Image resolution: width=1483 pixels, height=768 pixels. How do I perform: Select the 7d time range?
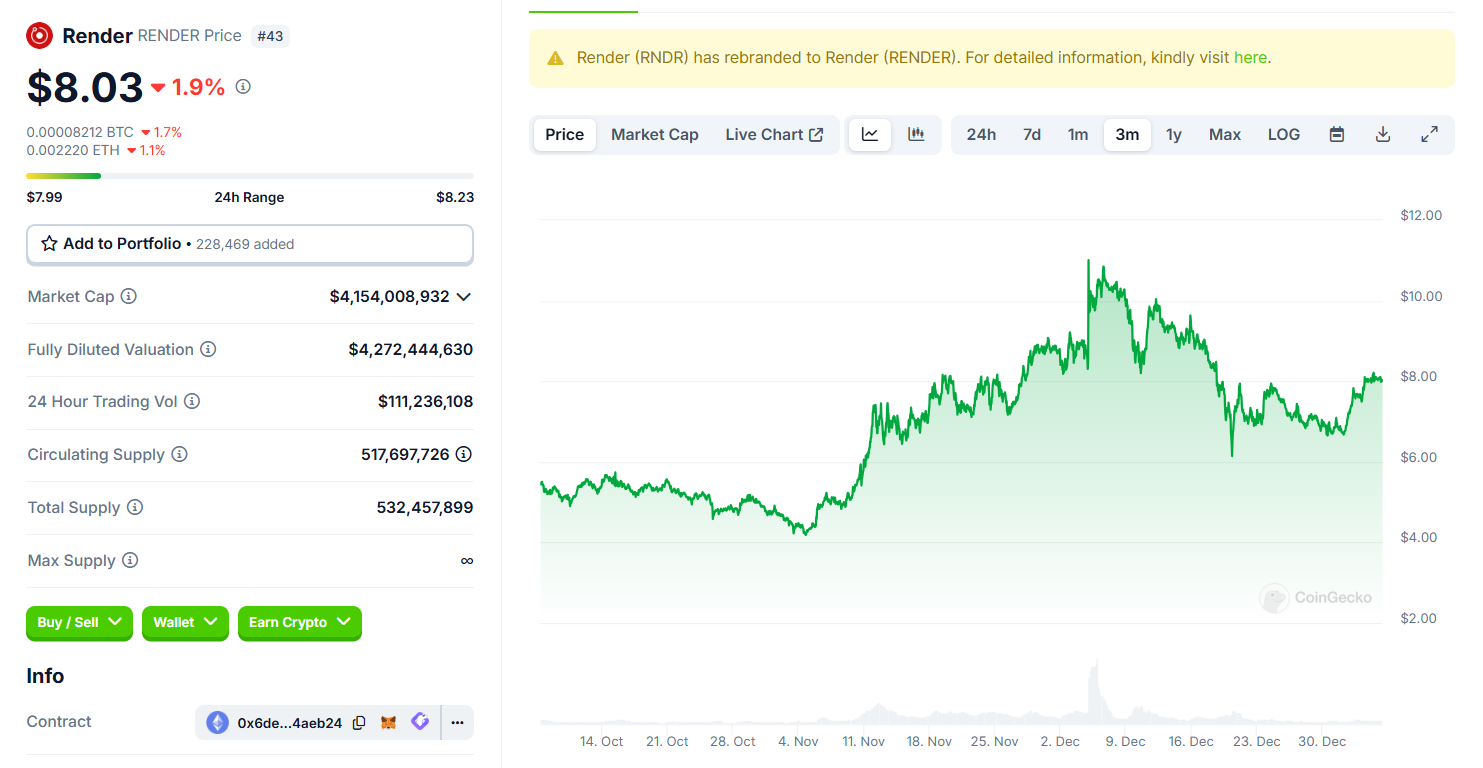[1032, 134]
